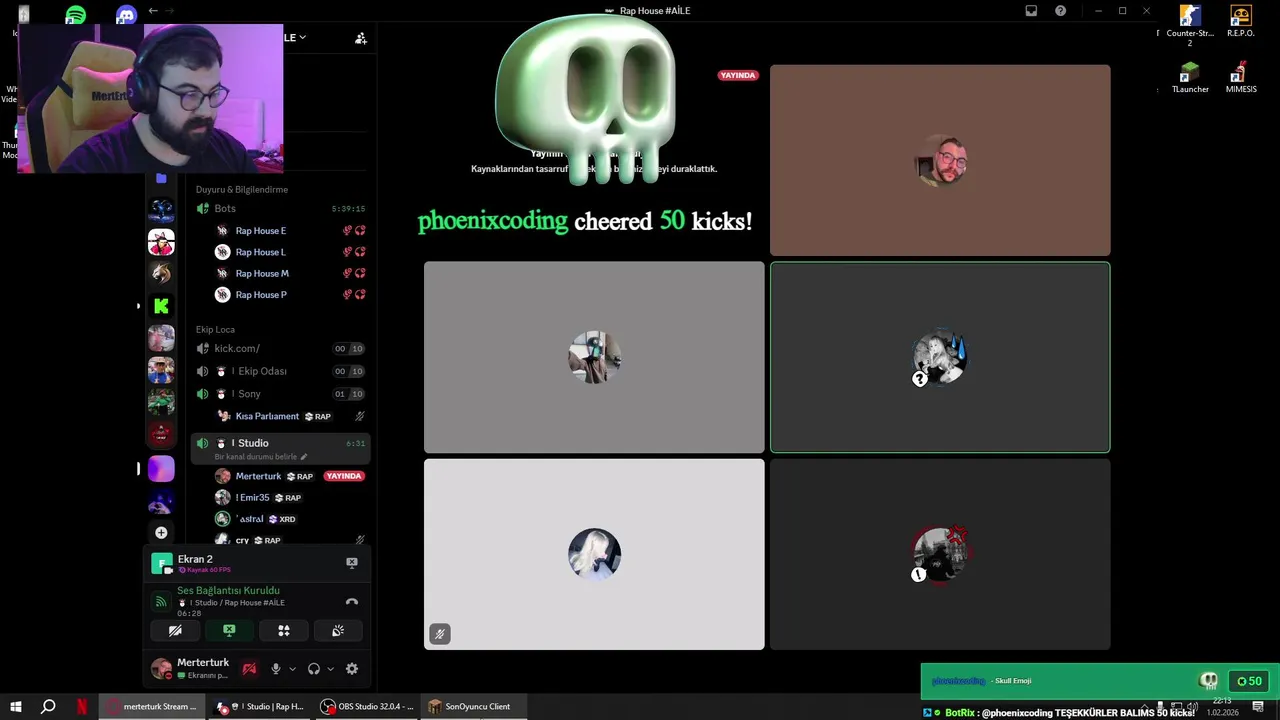Toggle microphone mute for Merterturk
The width and height of the screenshot is (1280, 720).
(276, 669)
